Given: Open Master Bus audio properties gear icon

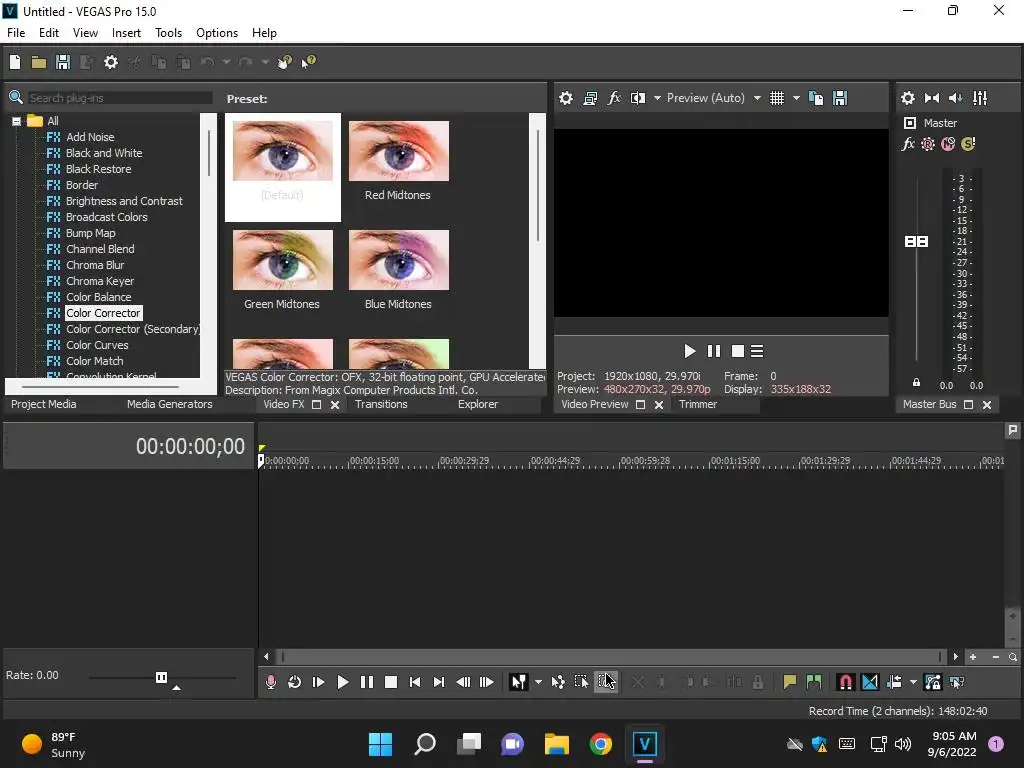Looking at the screenshot, I should tap(908, 98).
